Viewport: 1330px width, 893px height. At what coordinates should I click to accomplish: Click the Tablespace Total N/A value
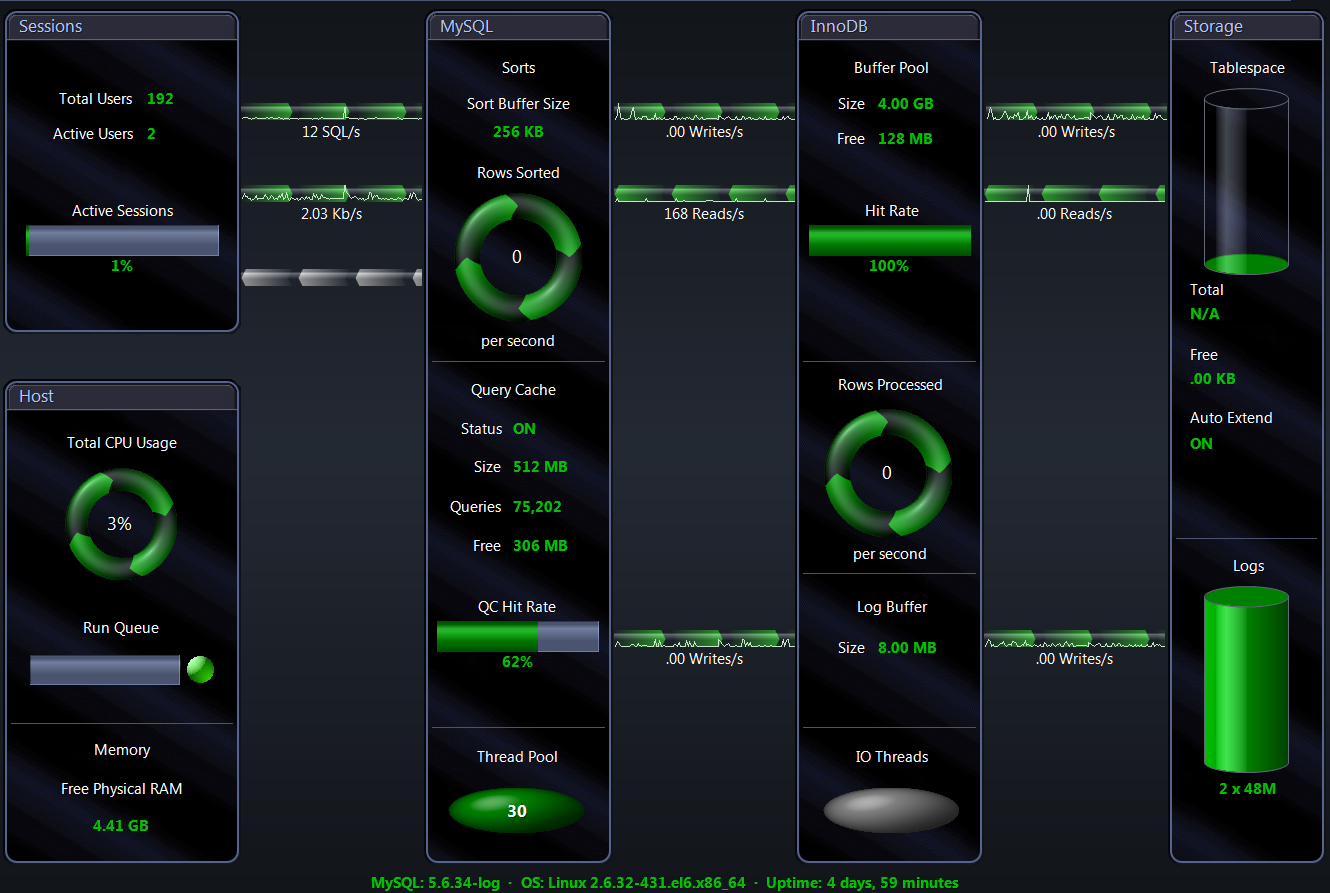pos(1205,314)
